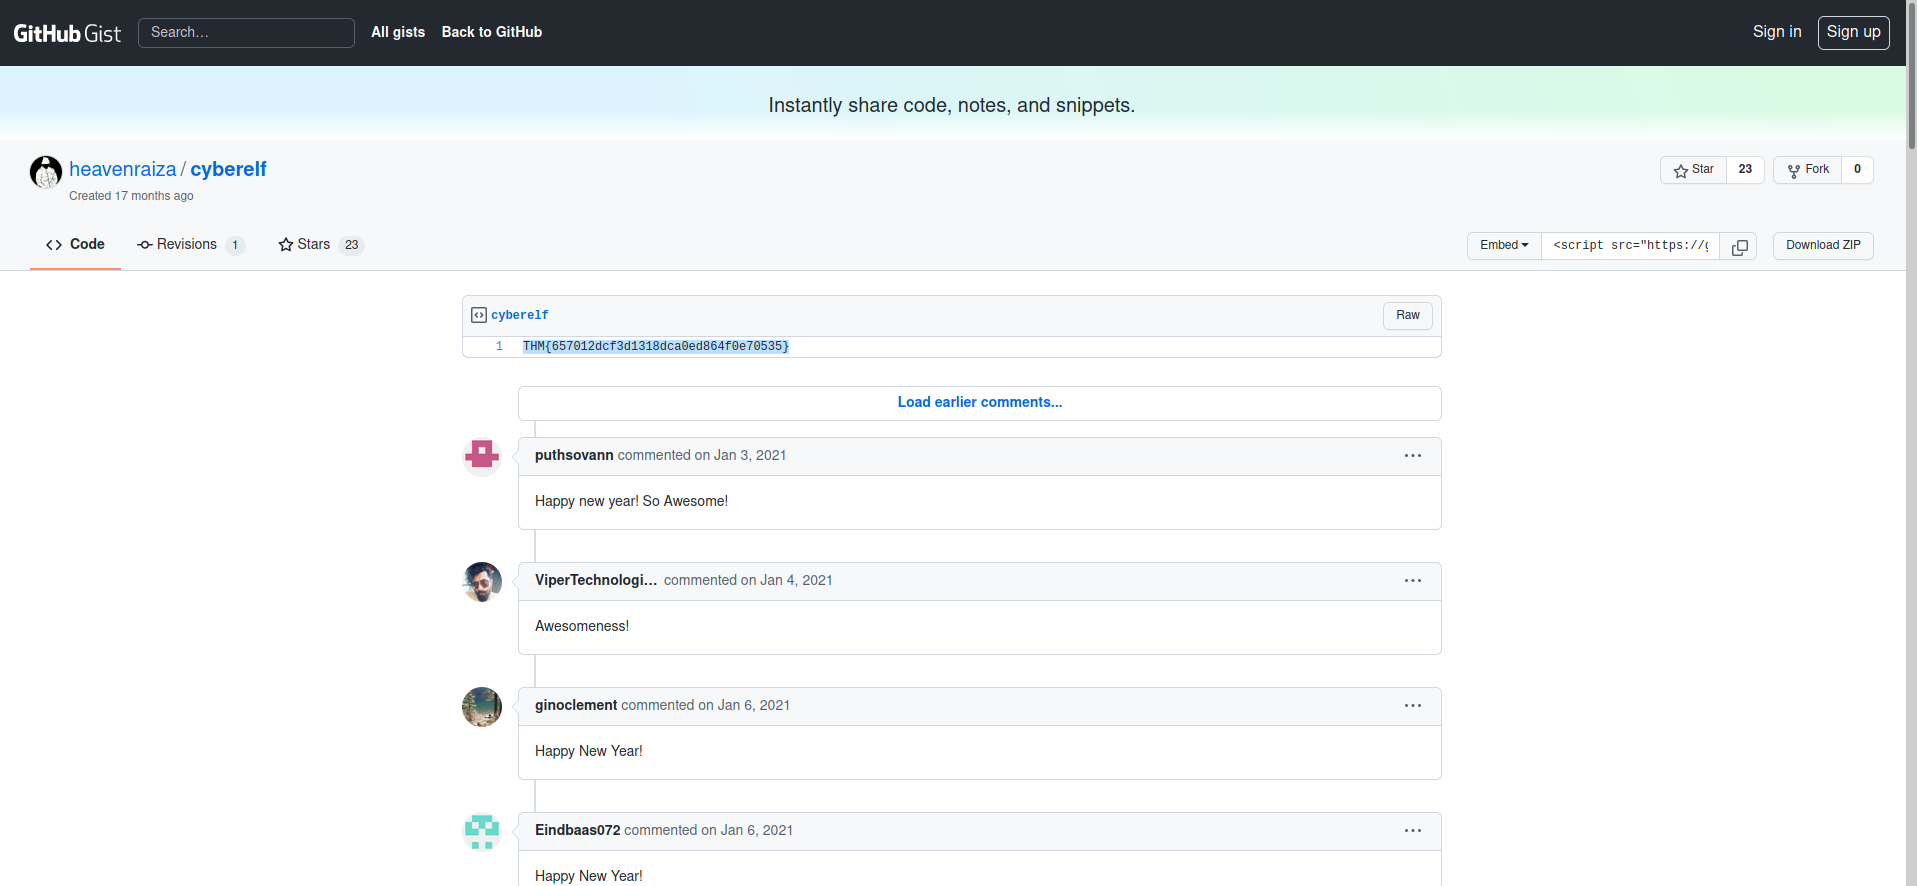Load earlier comments

[979, 403]
